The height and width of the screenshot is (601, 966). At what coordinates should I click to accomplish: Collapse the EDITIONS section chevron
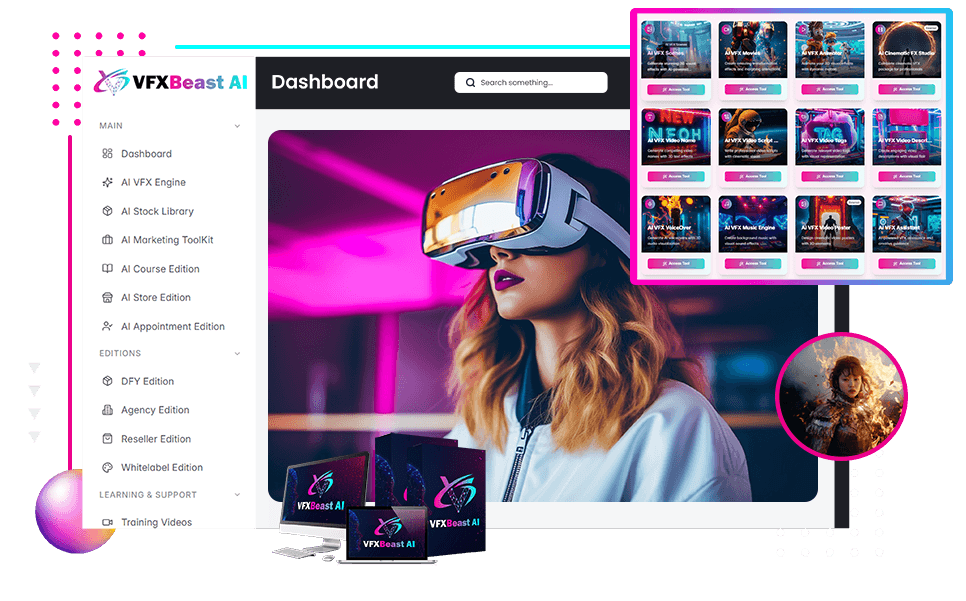(237, 353)
